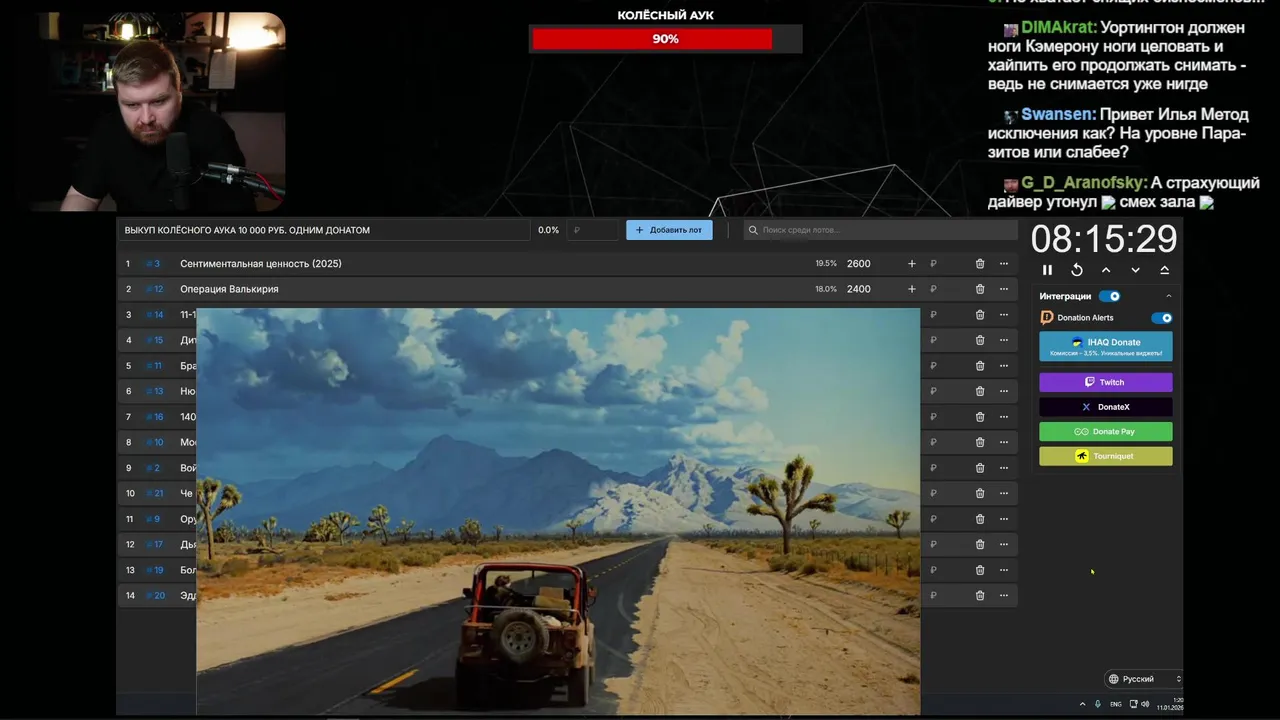Click trash icon on row 5
Viewport: 1280px width, 720px height.
click(x=980, y=366)
